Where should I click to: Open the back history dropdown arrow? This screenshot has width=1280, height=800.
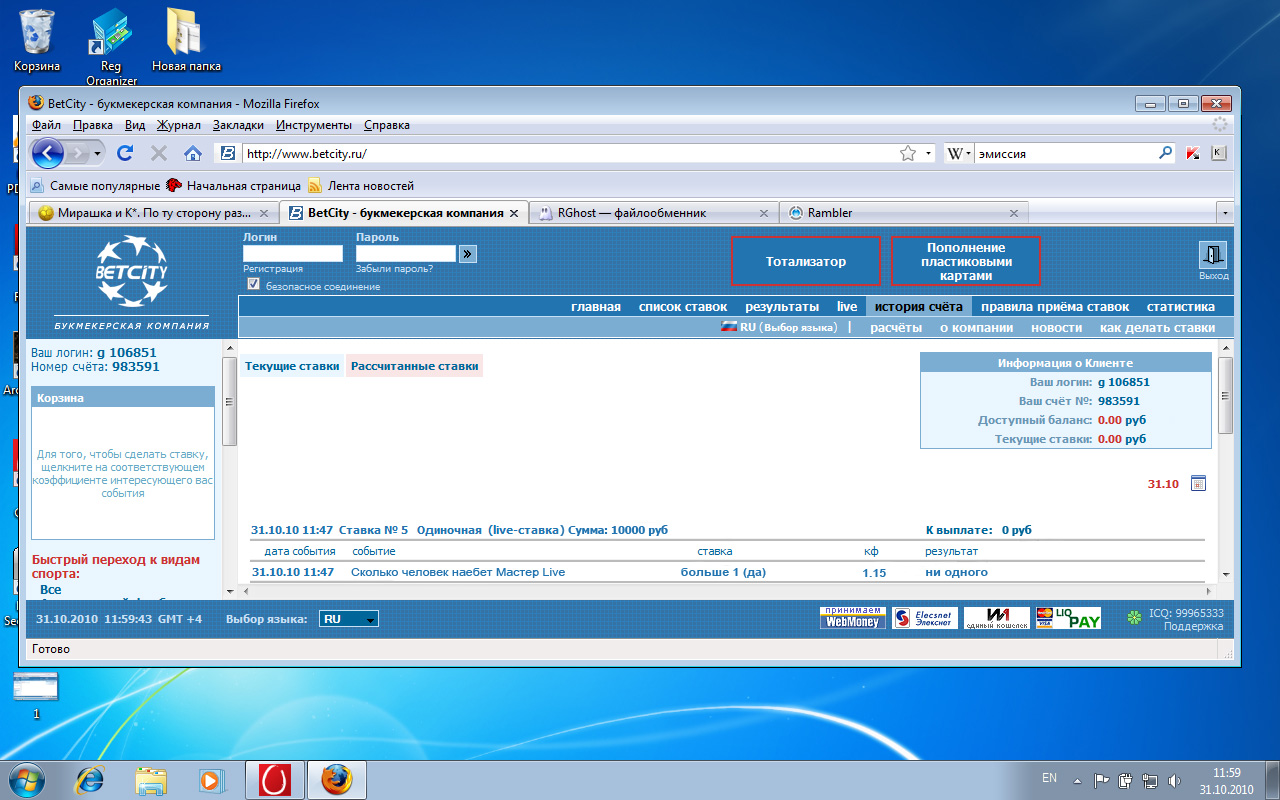(97, 154)
